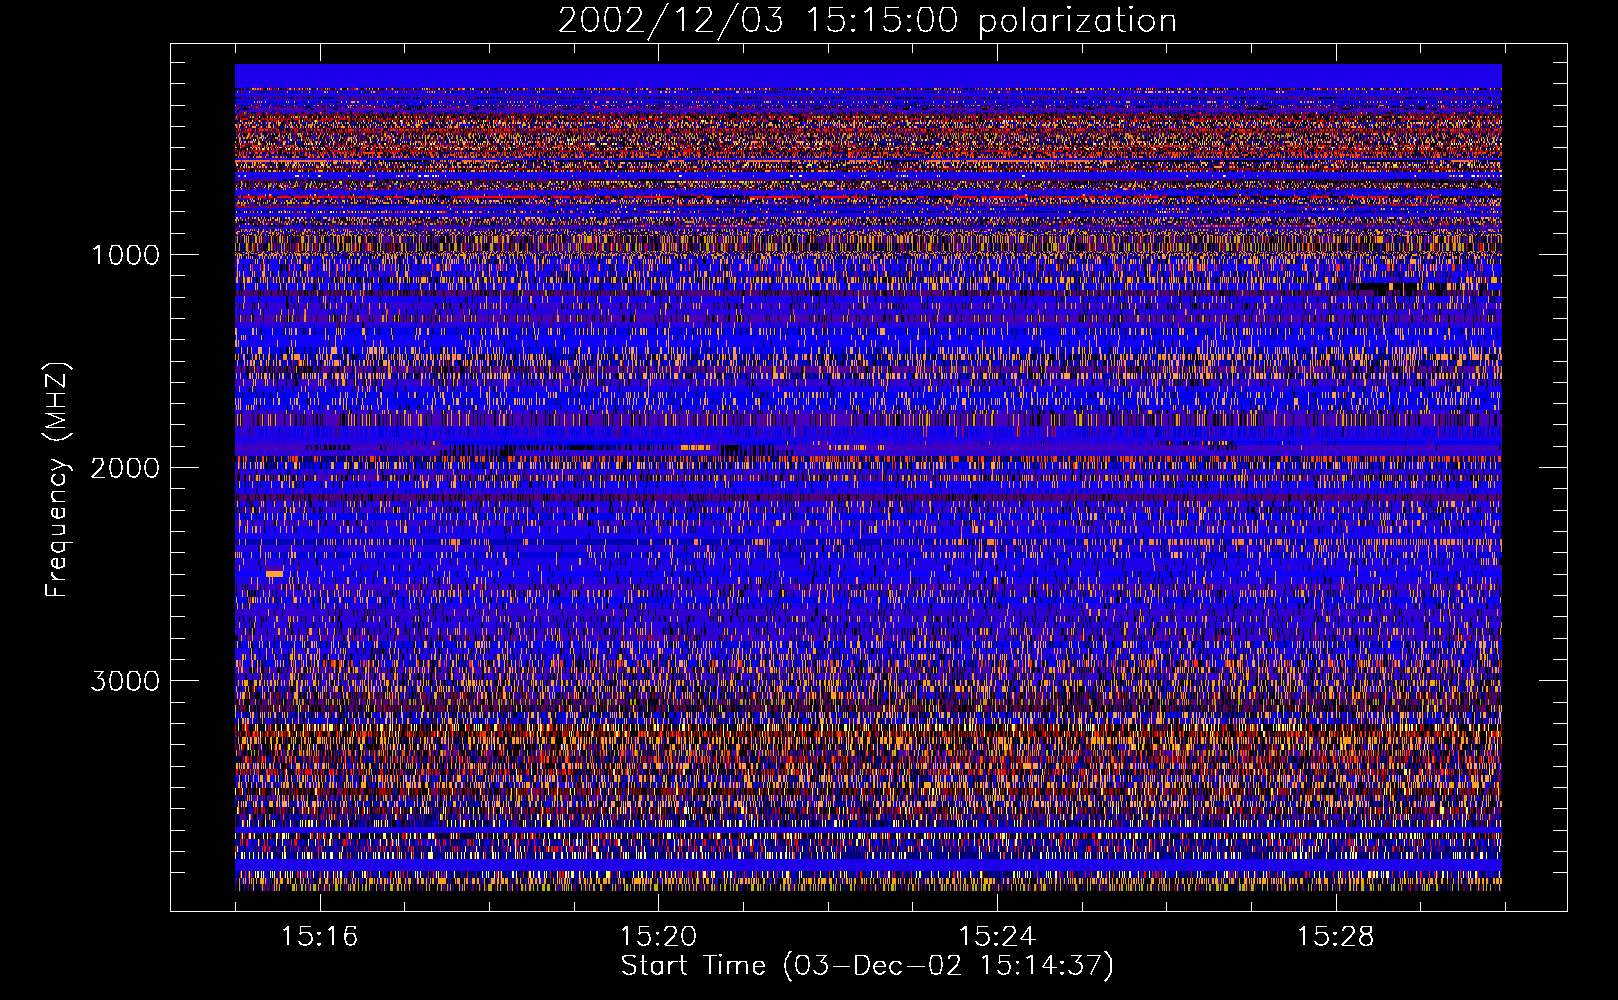Click the 2000 frequency tick label

point(125,468)
